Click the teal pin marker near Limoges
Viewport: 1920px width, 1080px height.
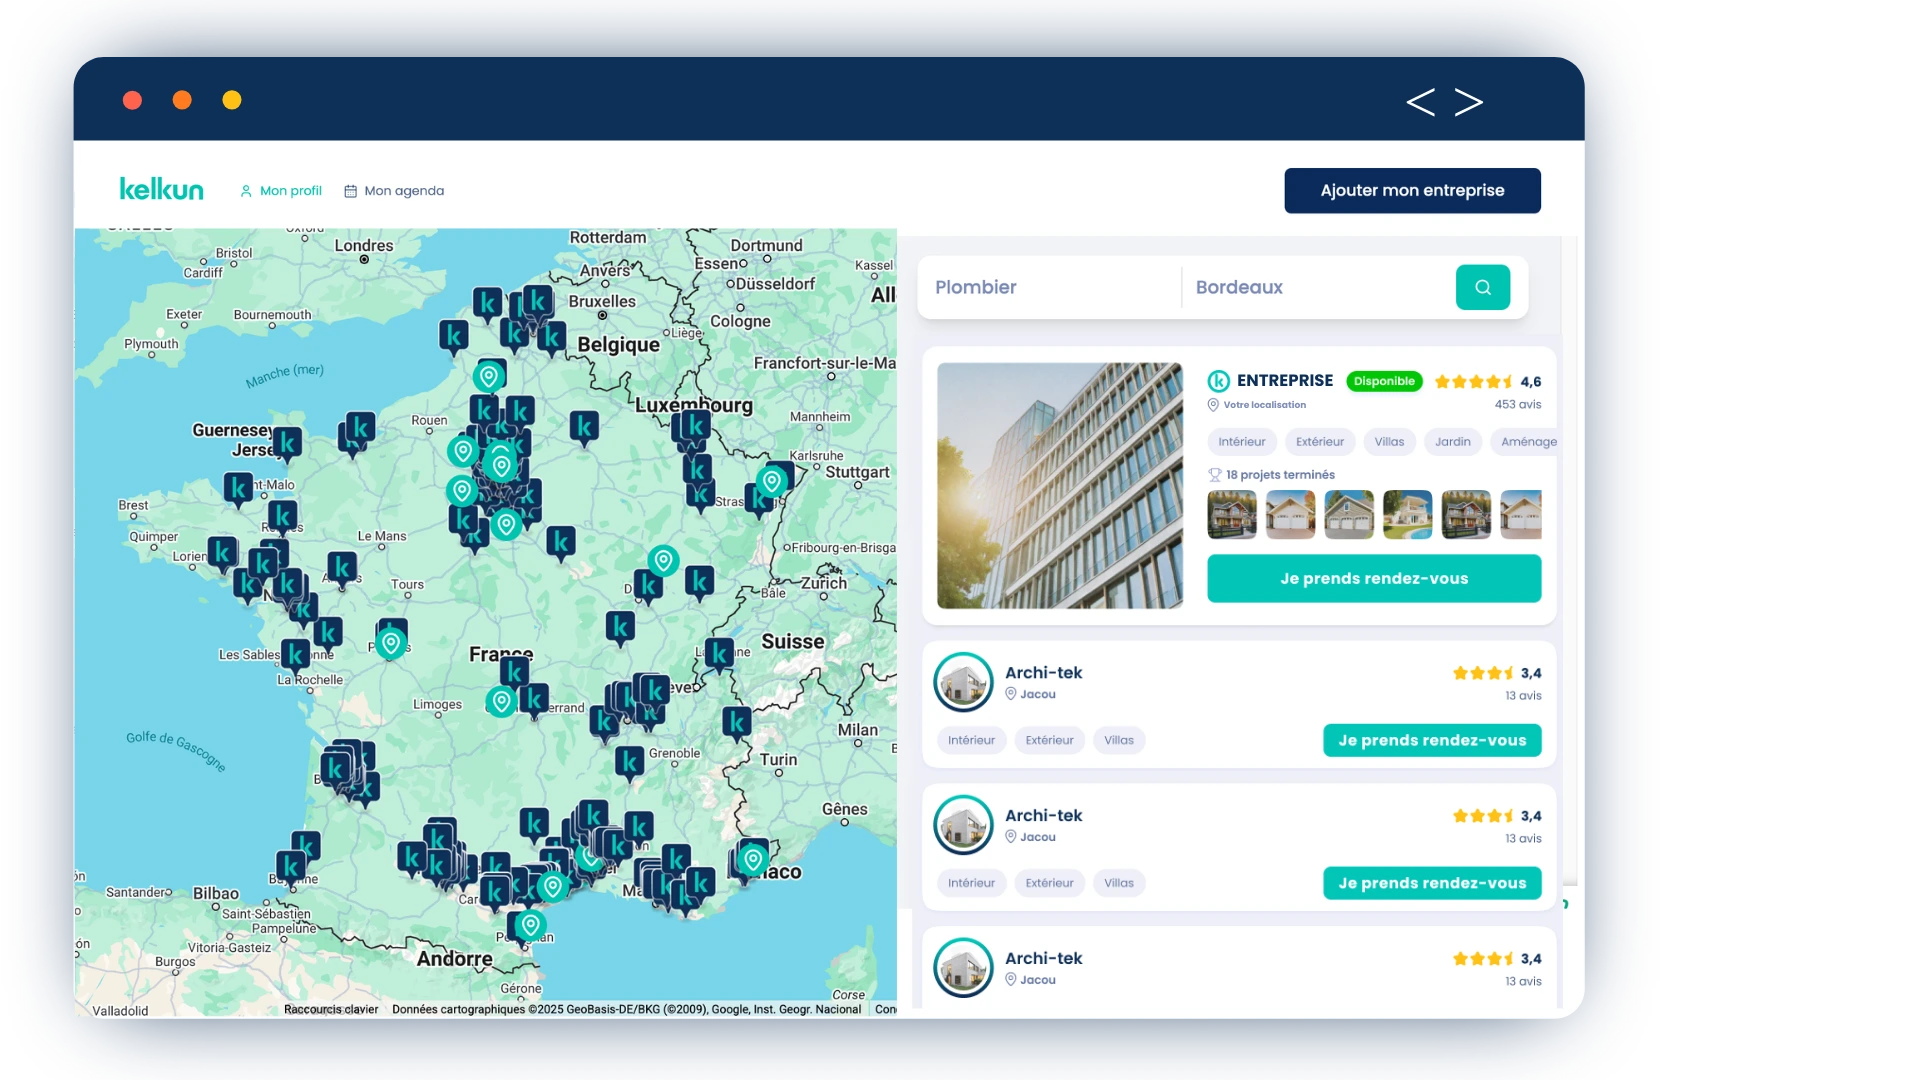(501, 702)
